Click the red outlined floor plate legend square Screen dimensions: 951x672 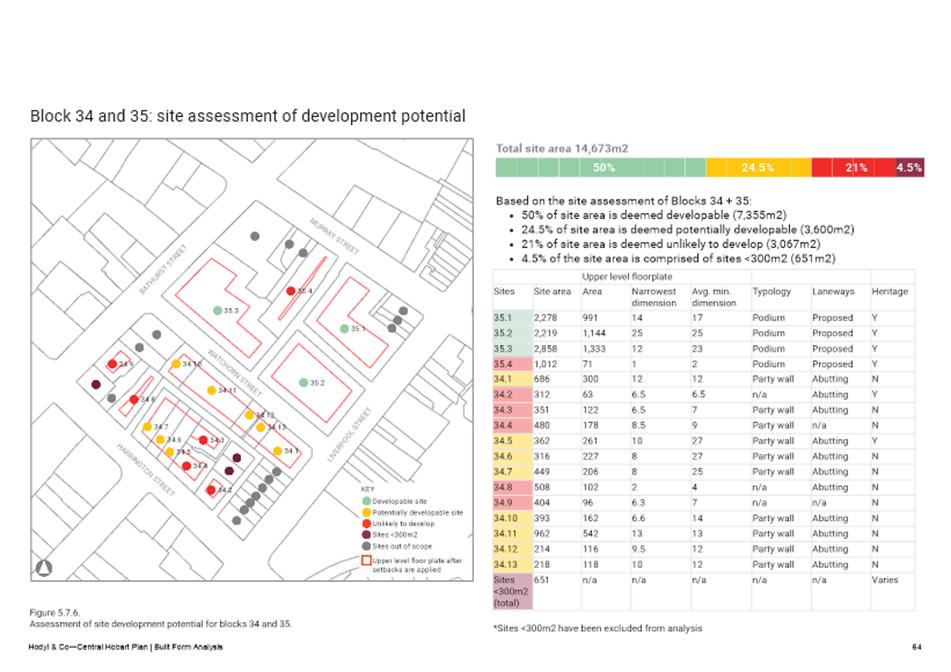pos(366,560)
